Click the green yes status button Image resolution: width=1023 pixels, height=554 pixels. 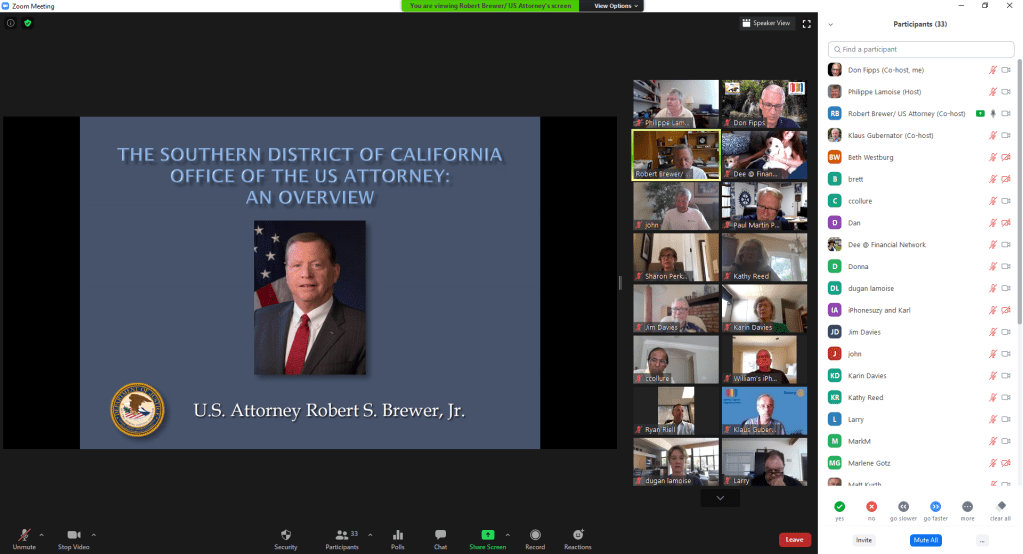(x=839, y=507)
